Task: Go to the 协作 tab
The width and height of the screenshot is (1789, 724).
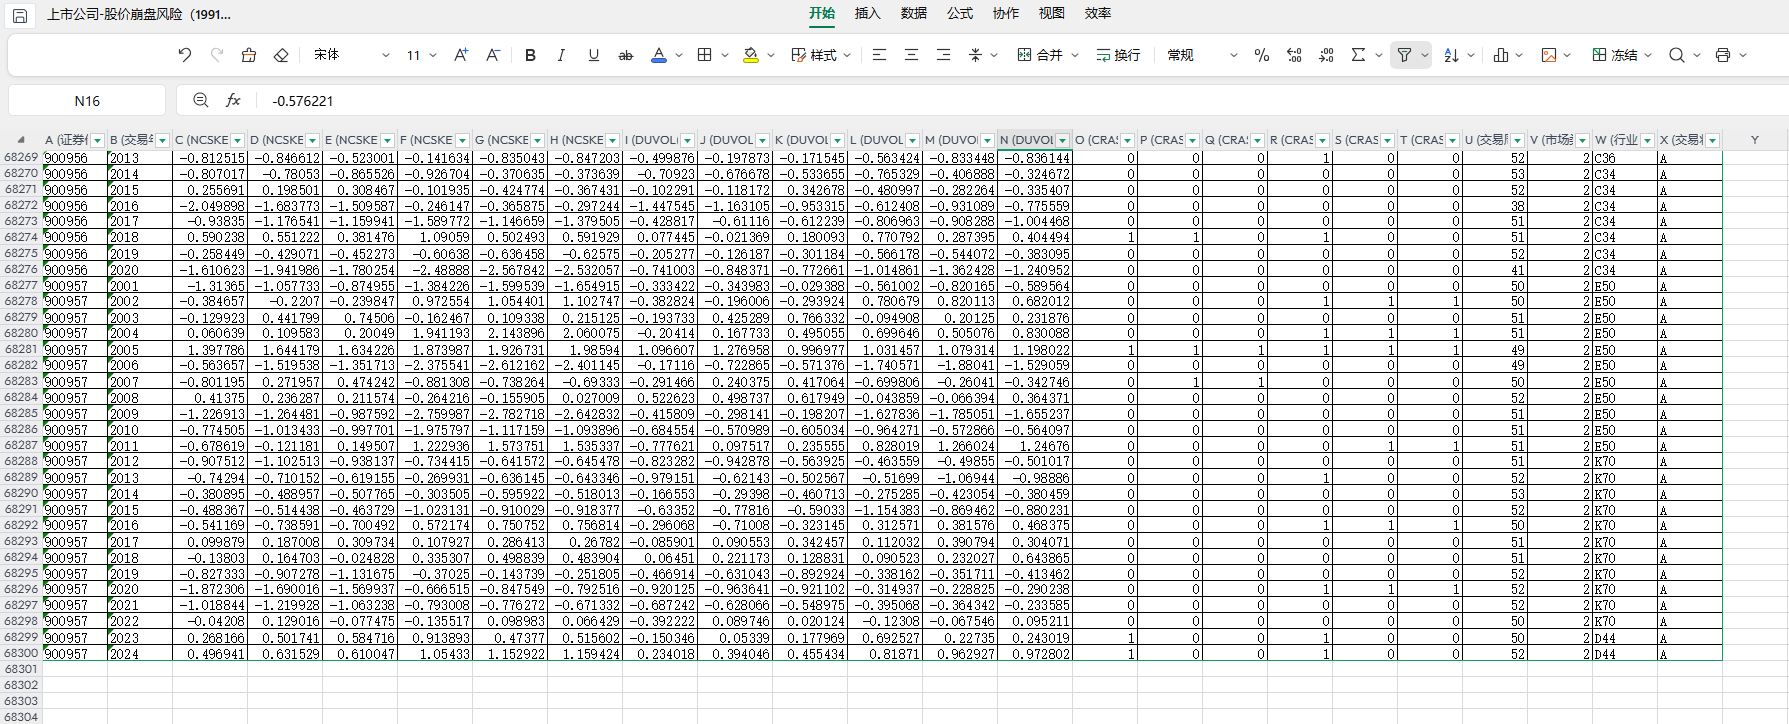Action: 1006,13
